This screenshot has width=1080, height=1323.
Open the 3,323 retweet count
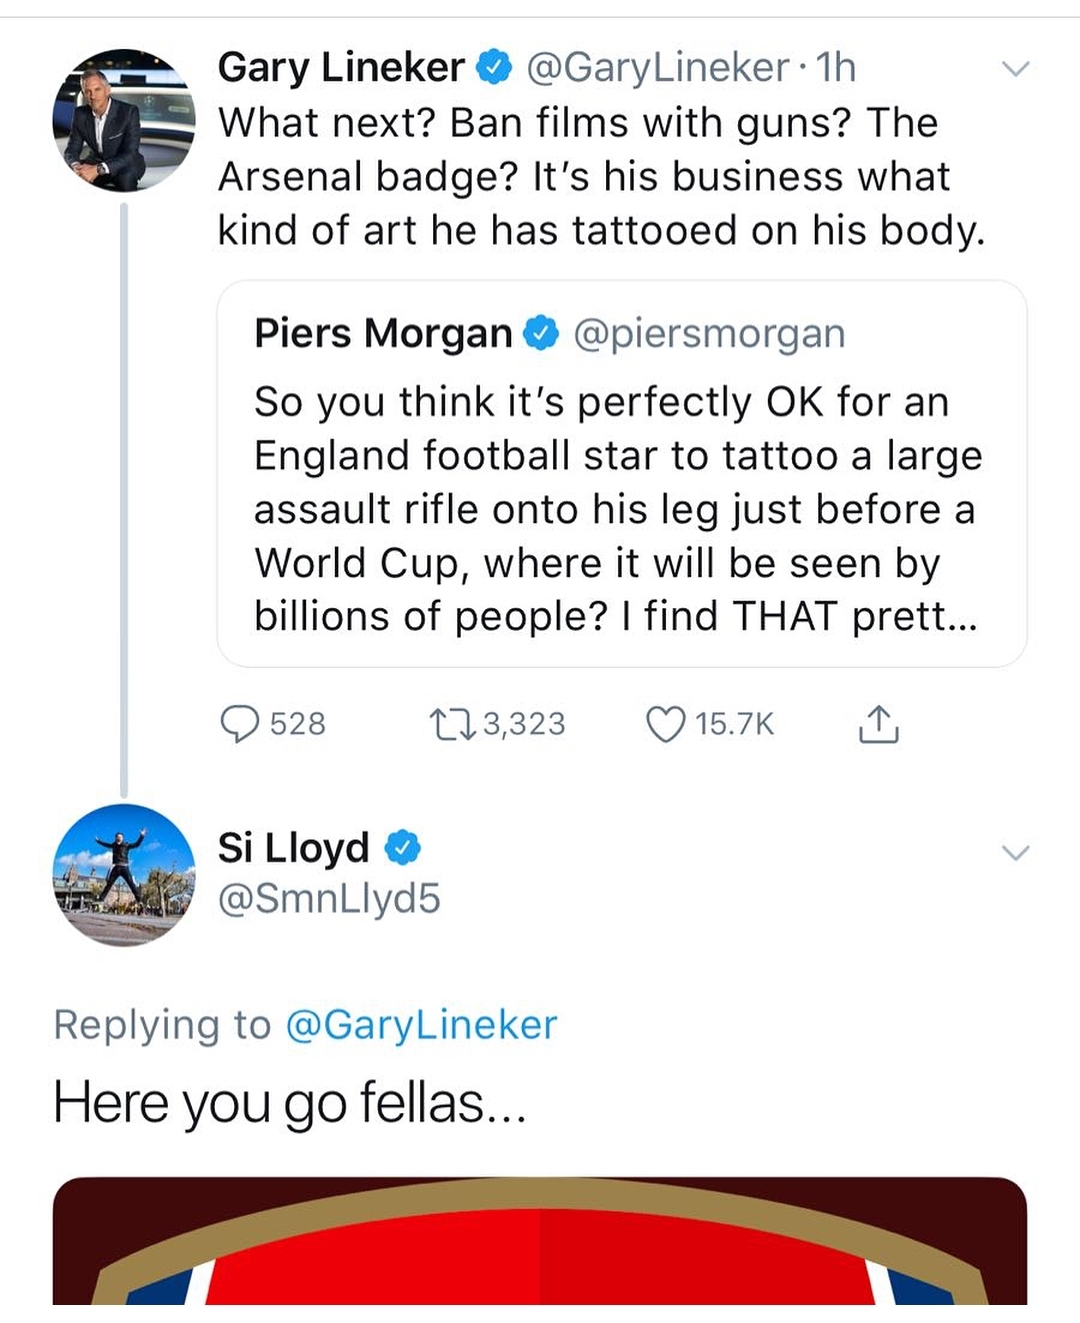524,724
